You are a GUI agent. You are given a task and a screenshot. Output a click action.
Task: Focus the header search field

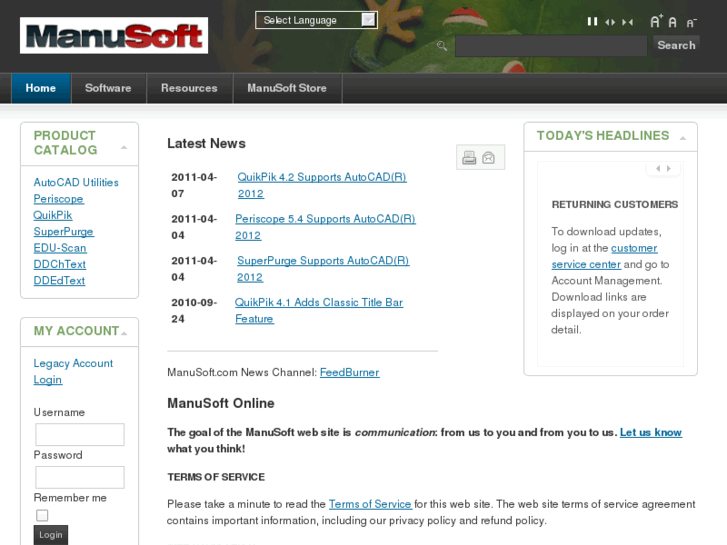click(x=551, y=46)
